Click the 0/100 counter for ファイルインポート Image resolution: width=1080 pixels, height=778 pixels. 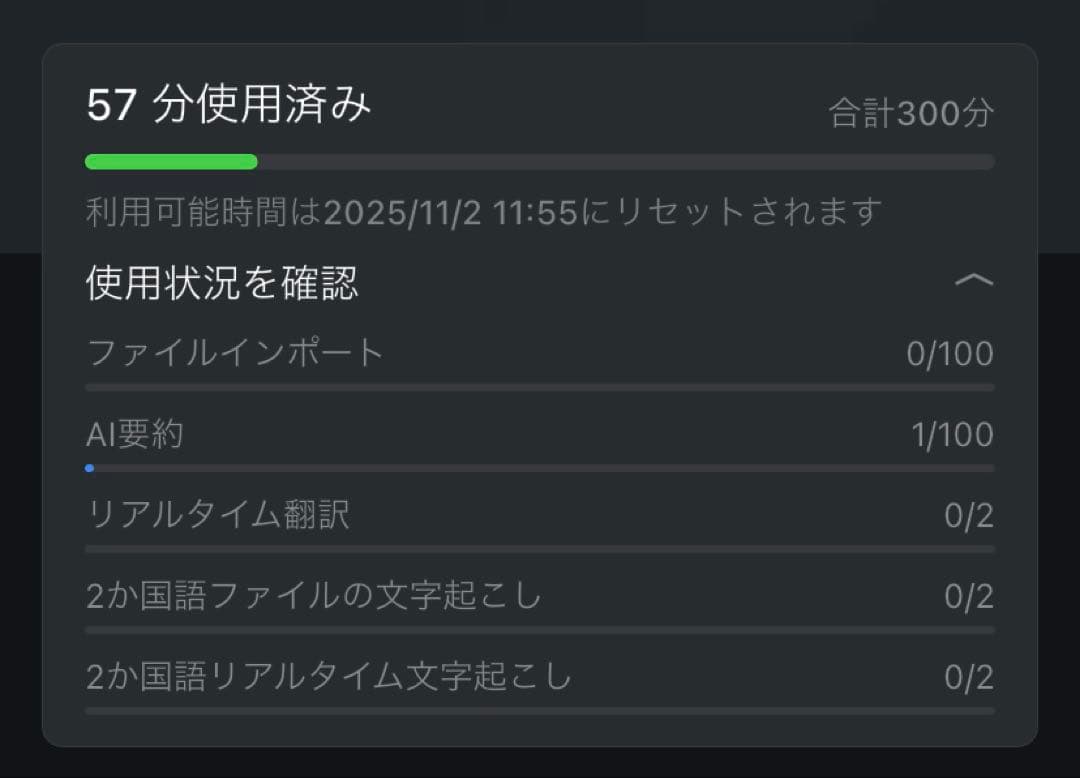pos(951,352)
